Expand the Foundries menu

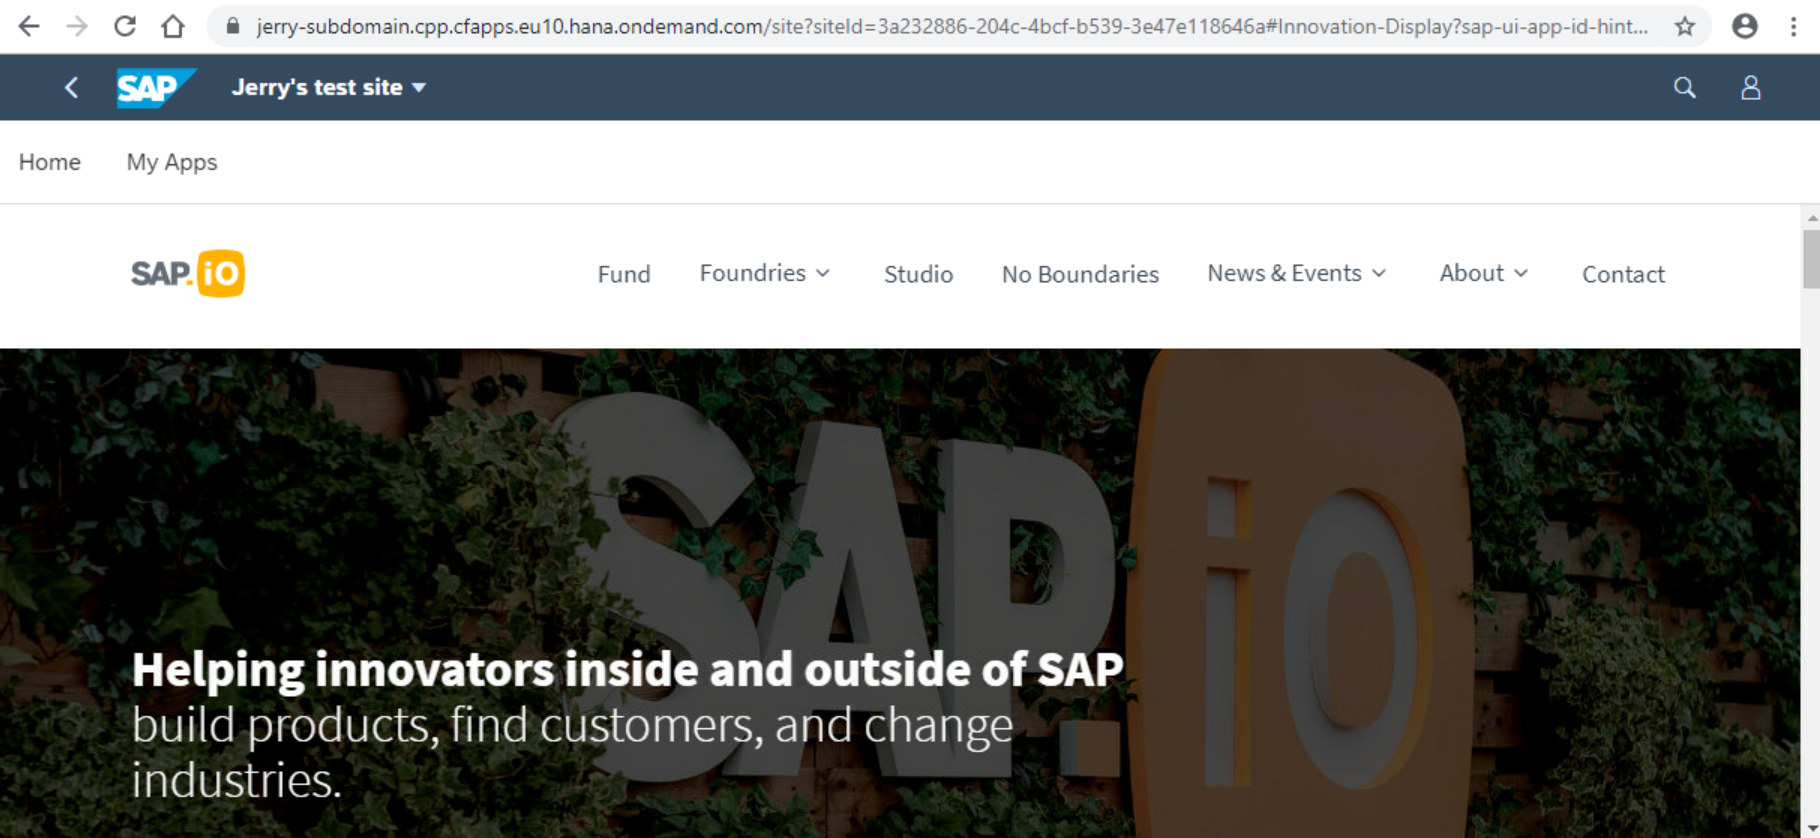[765, 273]
